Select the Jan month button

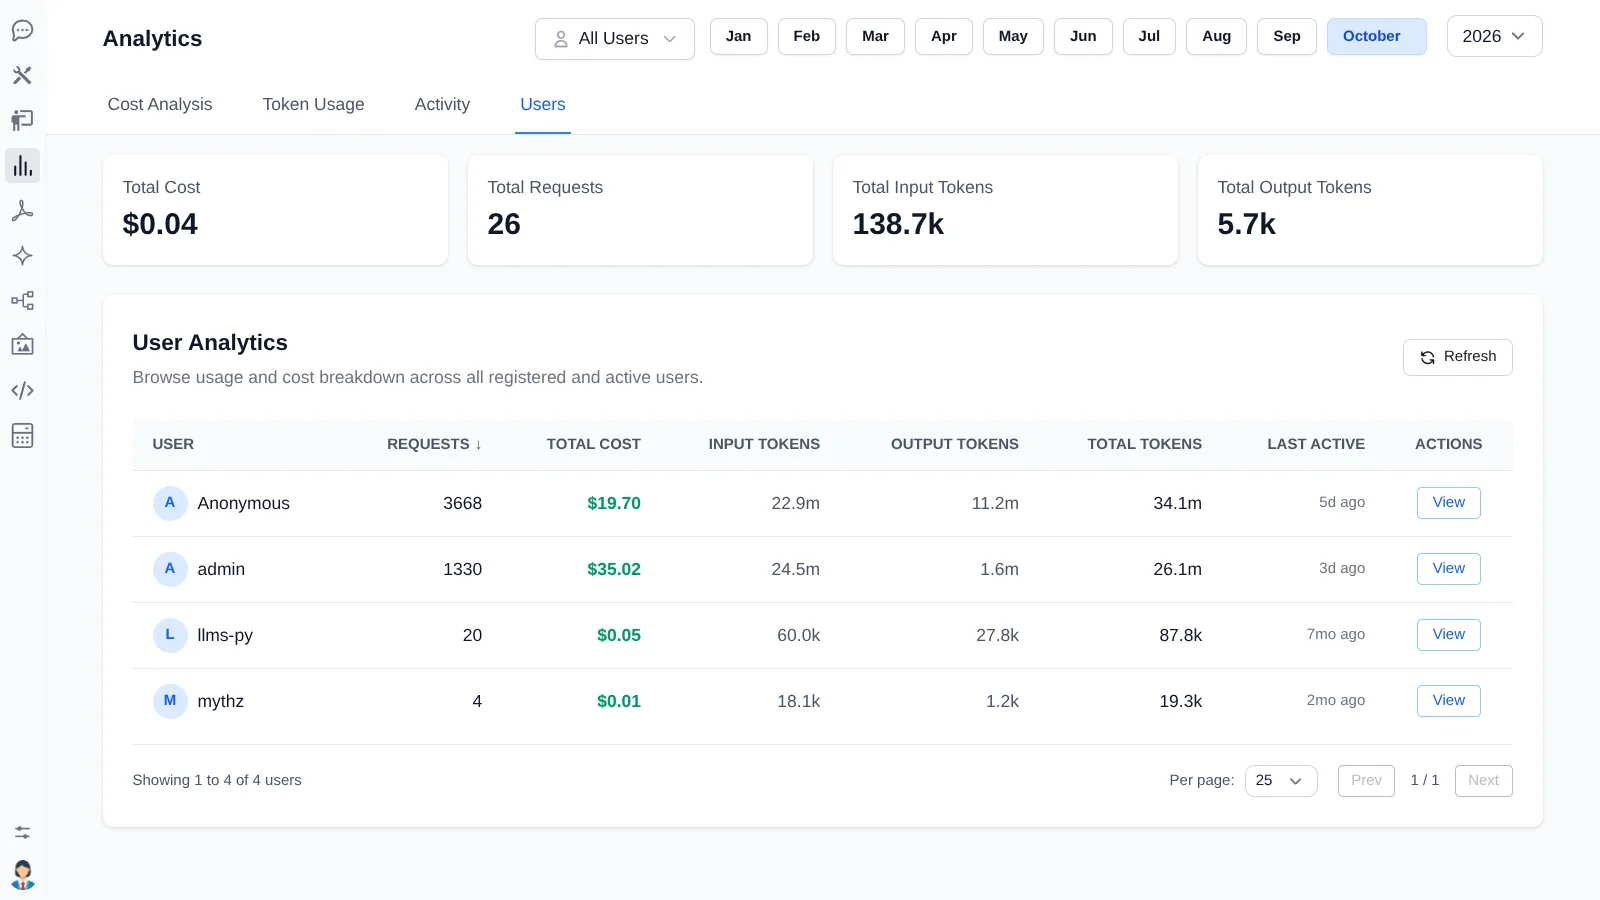[x=739, y=36]
